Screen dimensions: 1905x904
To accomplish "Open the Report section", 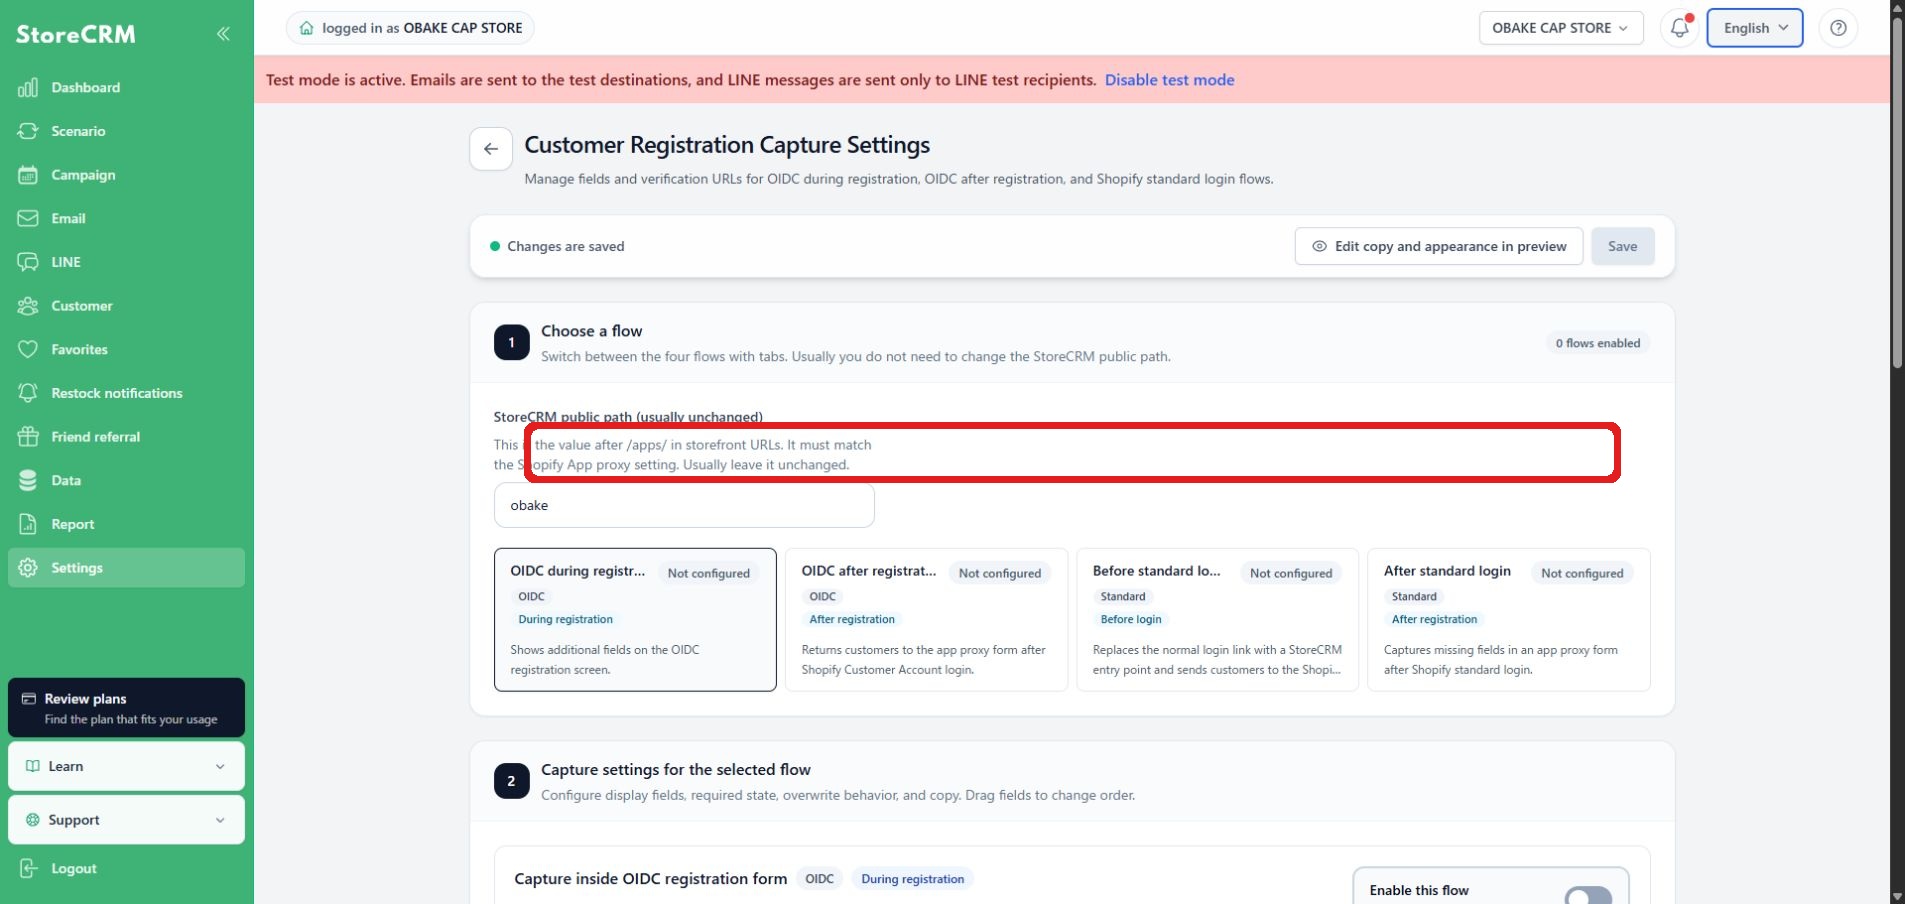I will click(126, 524).
